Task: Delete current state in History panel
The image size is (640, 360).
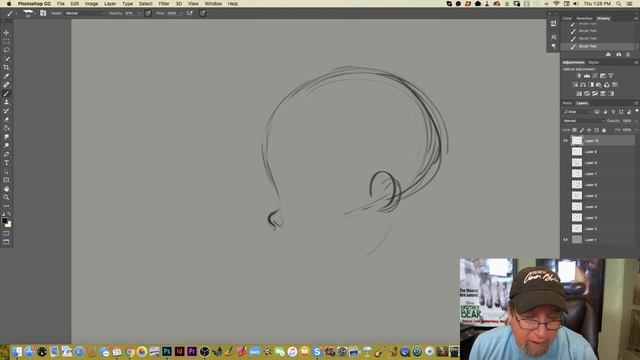Action: (628, 54)
